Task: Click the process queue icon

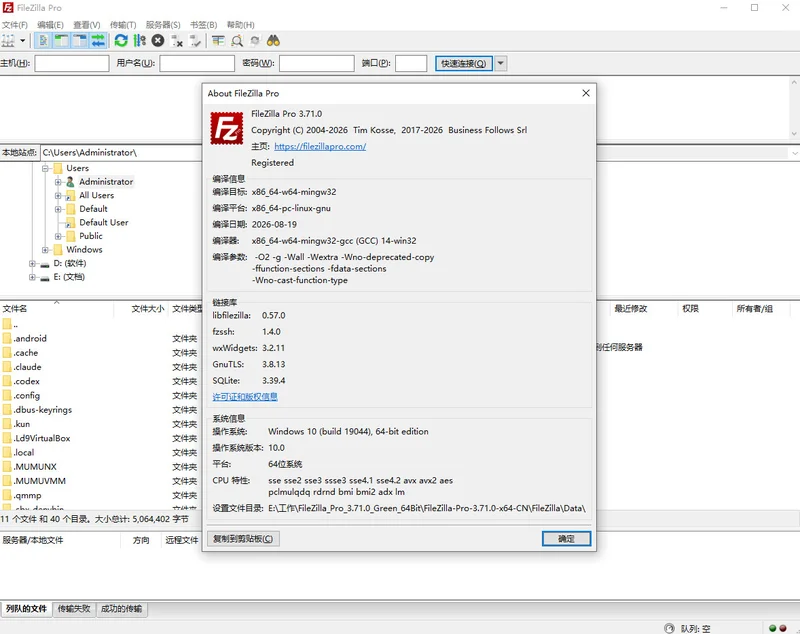Action: tap(139, 41)
